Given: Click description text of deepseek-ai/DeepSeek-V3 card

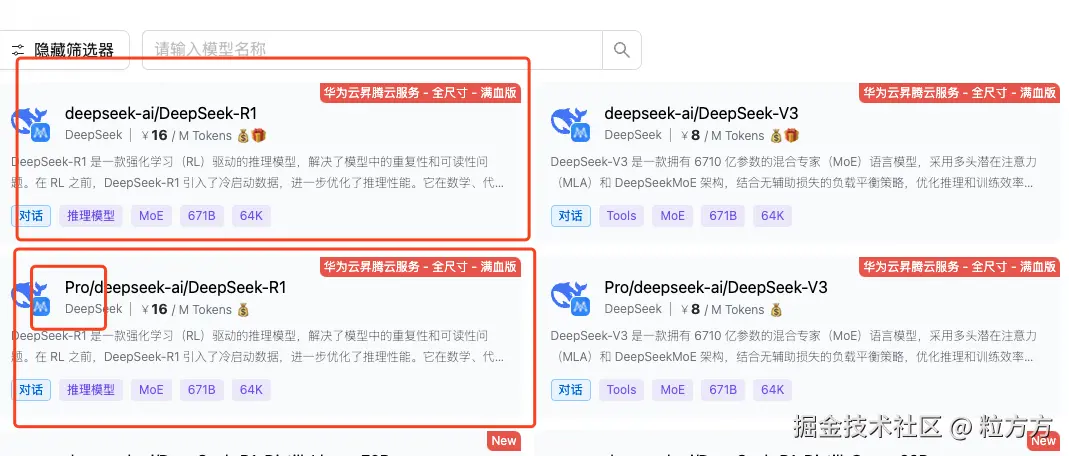Looking at the screenshot, I should coord(794,172).
